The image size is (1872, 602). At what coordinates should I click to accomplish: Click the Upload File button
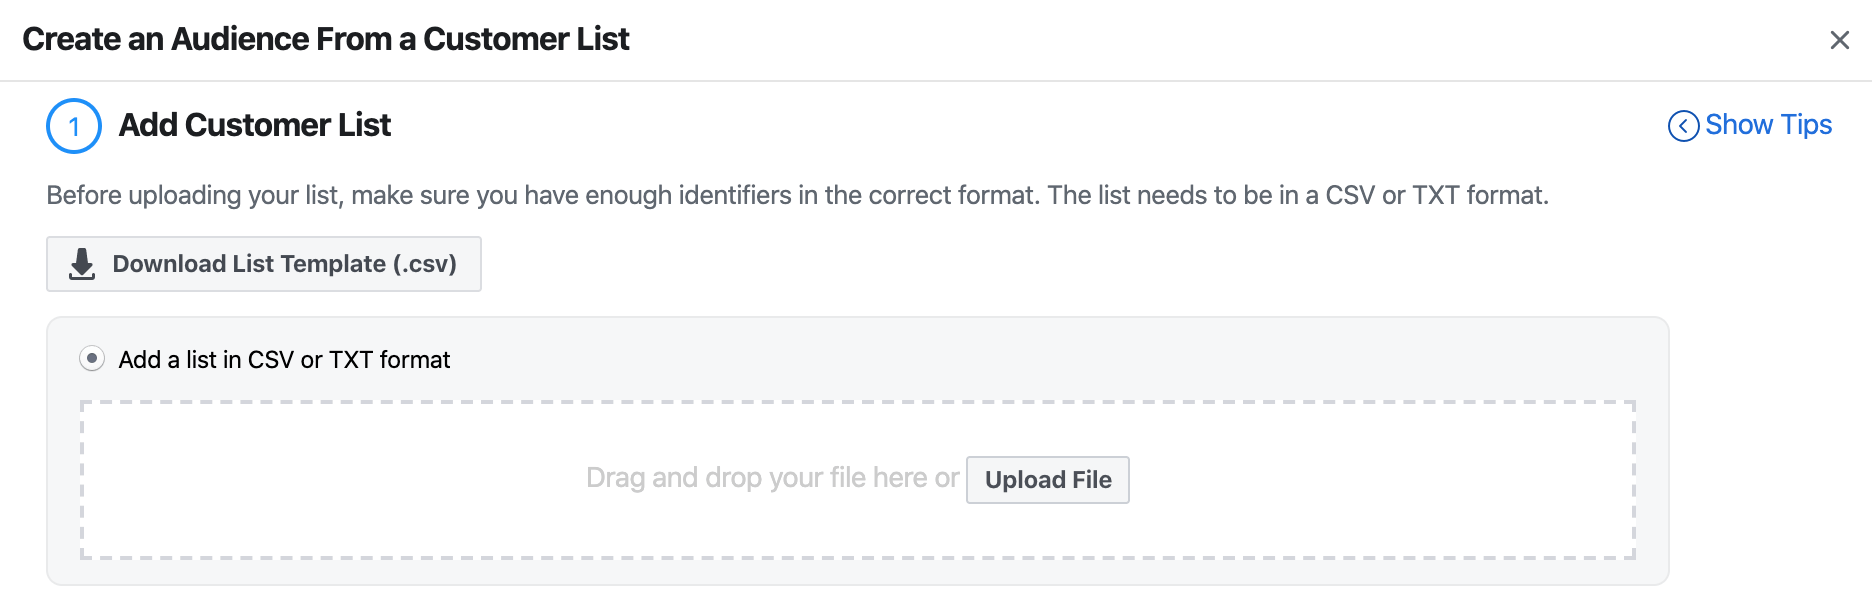pyautogui.click(x=1047, y=480)
